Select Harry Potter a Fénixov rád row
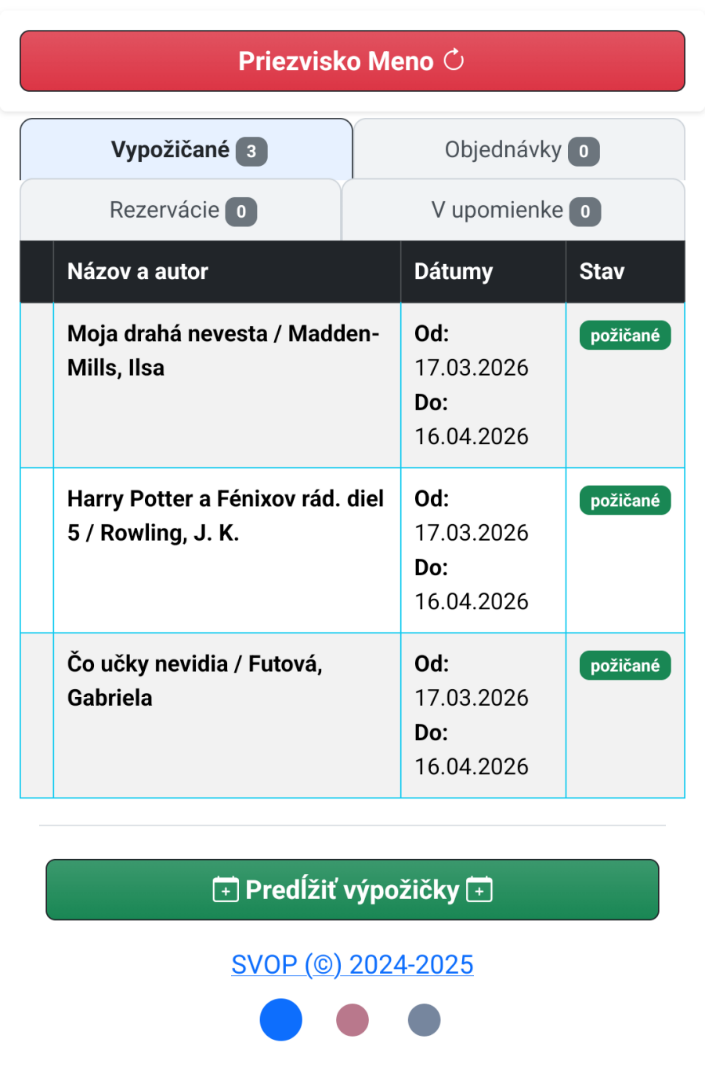This screenshot has height=1079, width=705. (x=352, y=551)
